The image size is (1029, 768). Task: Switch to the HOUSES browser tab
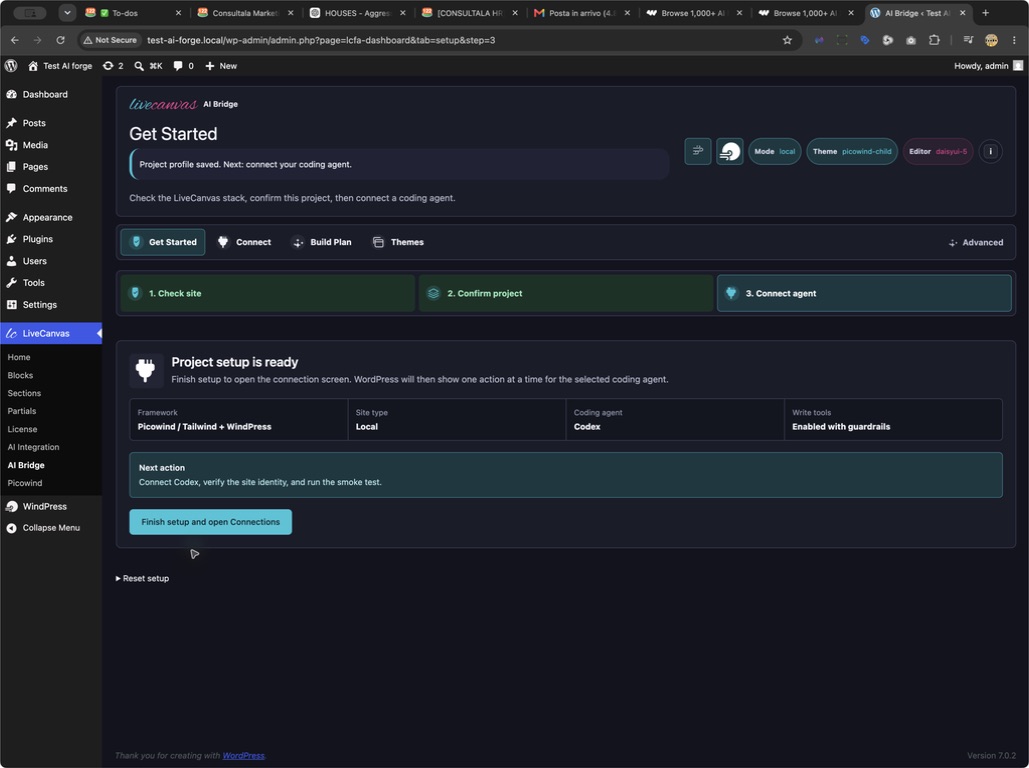tap(358, 12)
